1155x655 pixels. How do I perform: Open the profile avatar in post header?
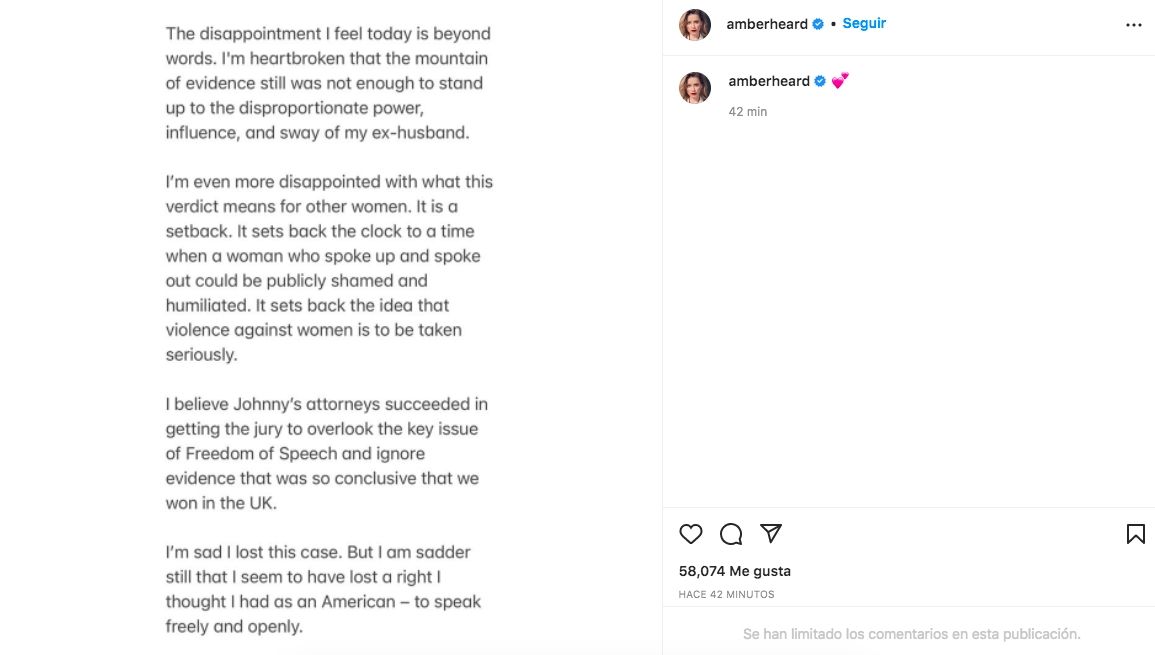[695, 25]
